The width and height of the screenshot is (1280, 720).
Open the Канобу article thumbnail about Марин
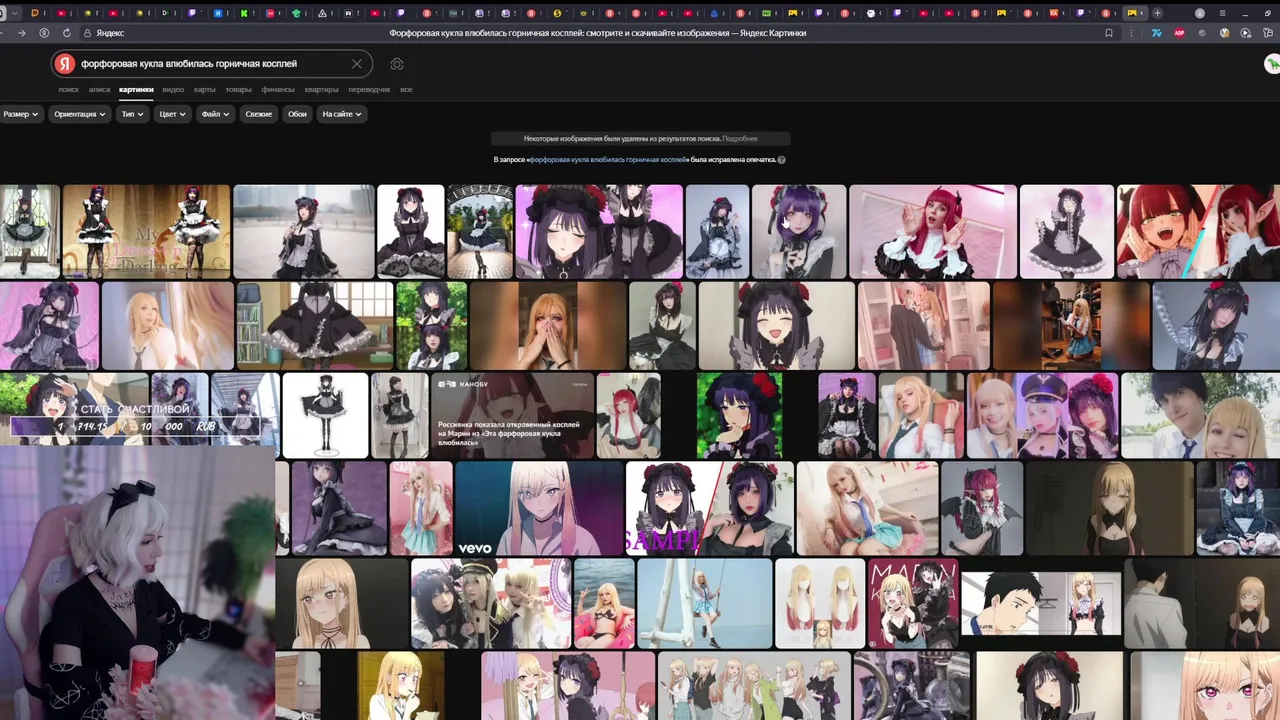click(x=512, y=415)
